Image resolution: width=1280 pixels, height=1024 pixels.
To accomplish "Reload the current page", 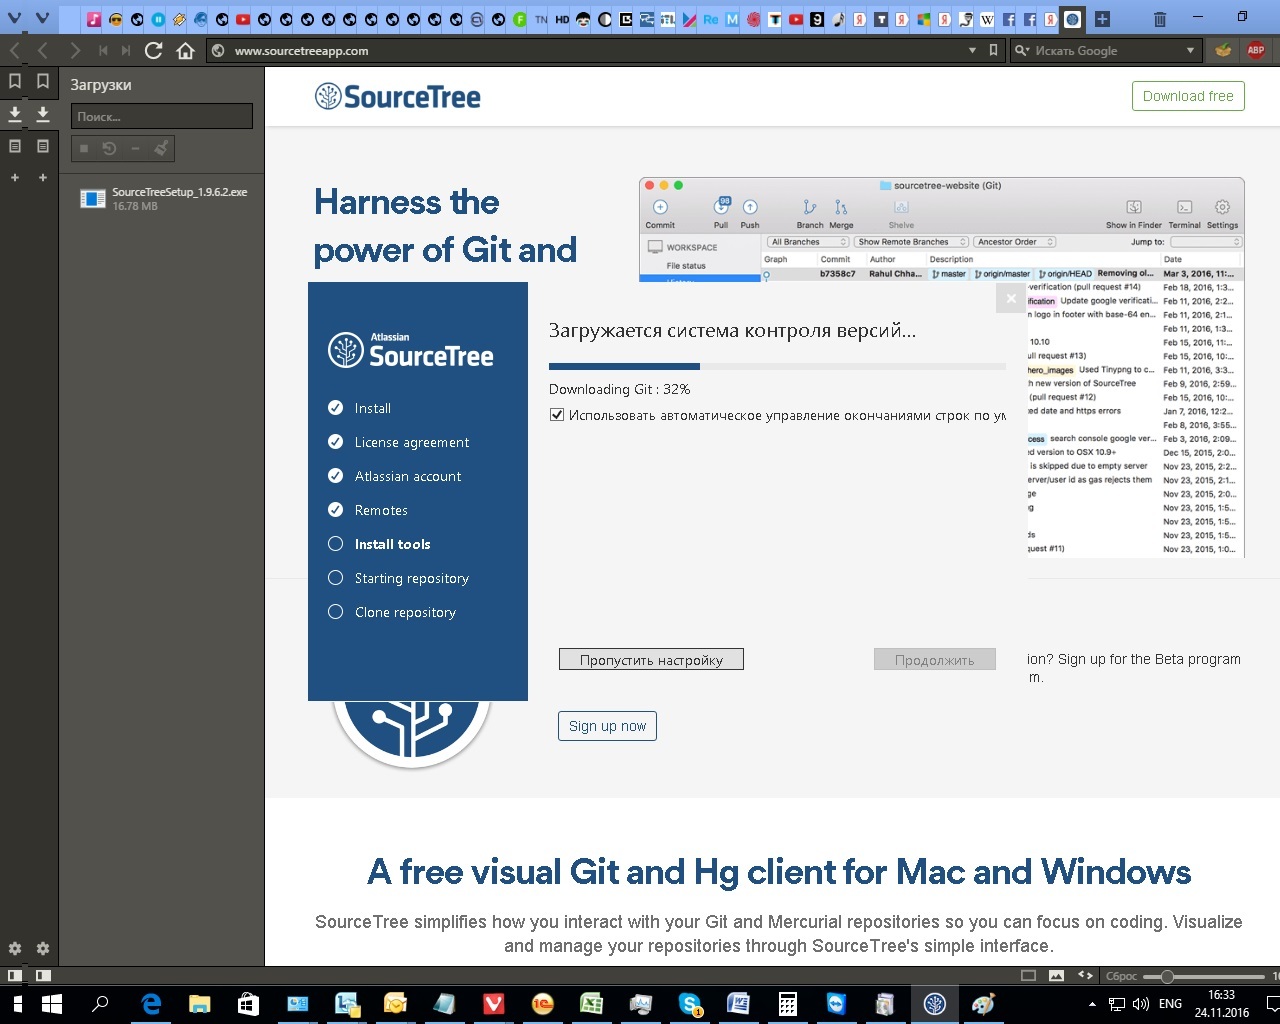I will tap(153, 50).
